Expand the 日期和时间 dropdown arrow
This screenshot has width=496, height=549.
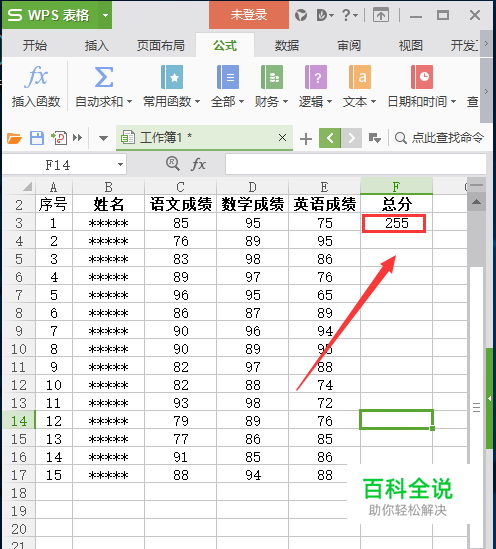click(454, 102)
